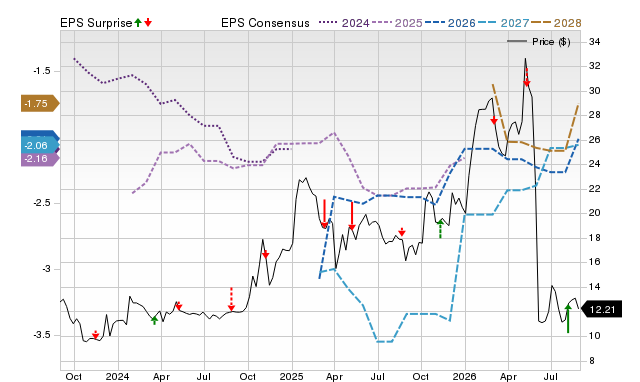
Task: Click the 2024 year label on time axis
Action: click(x=118, y=377)
